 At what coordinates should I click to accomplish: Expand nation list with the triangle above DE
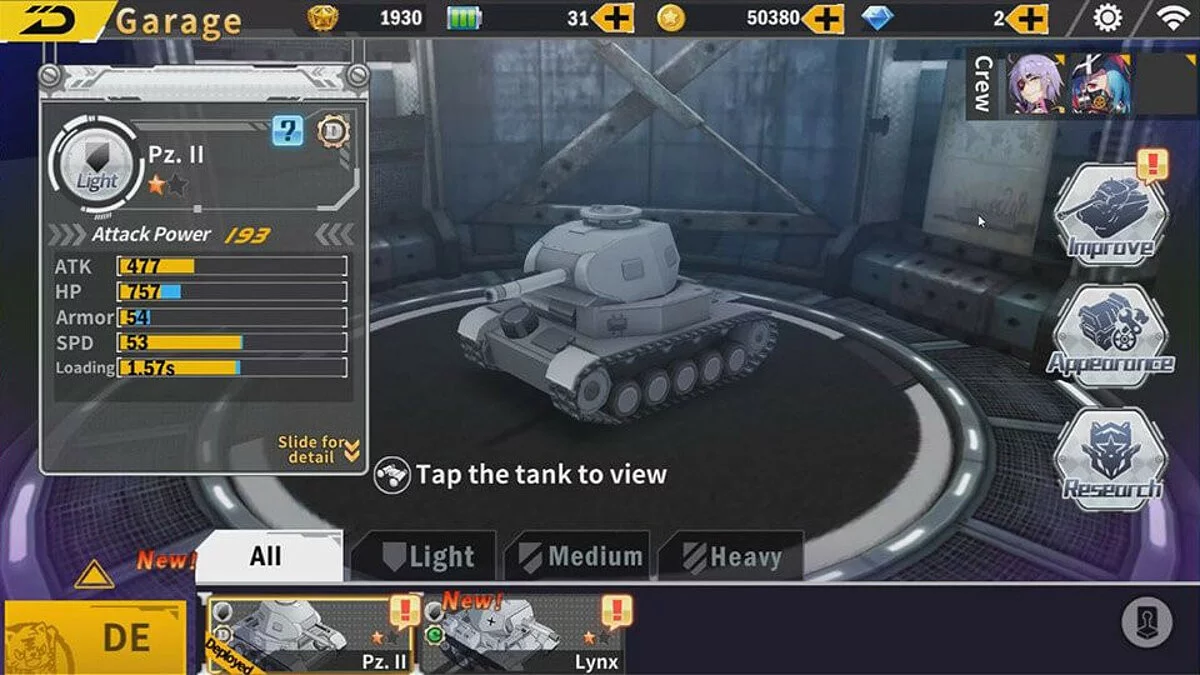pos(94,574)
